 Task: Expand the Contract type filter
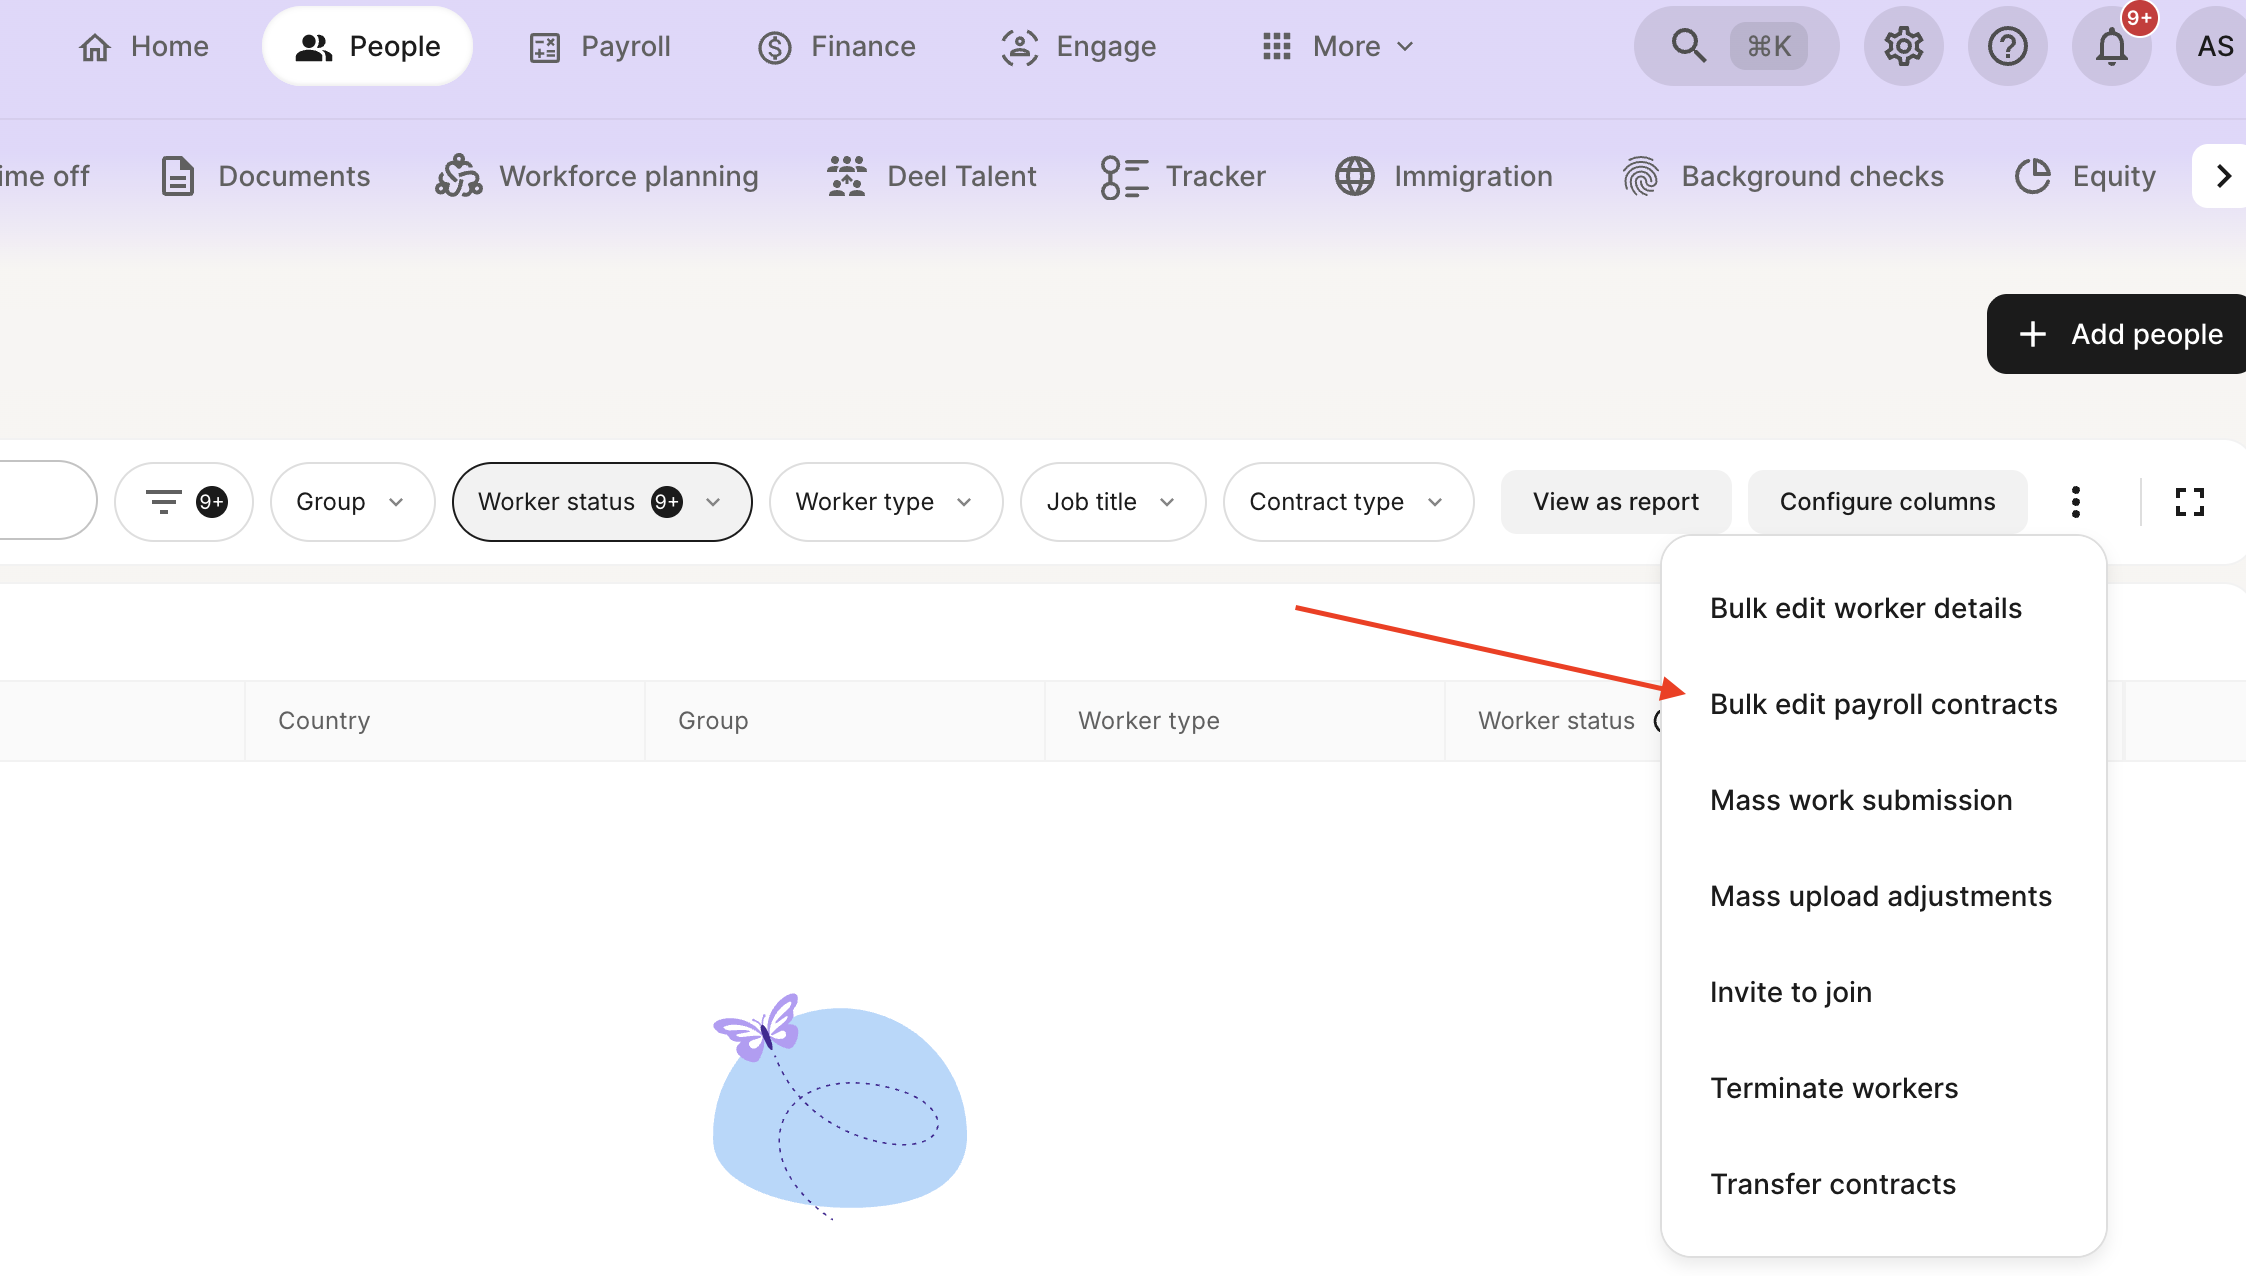pyautogui.click(x=1347, y=501)
